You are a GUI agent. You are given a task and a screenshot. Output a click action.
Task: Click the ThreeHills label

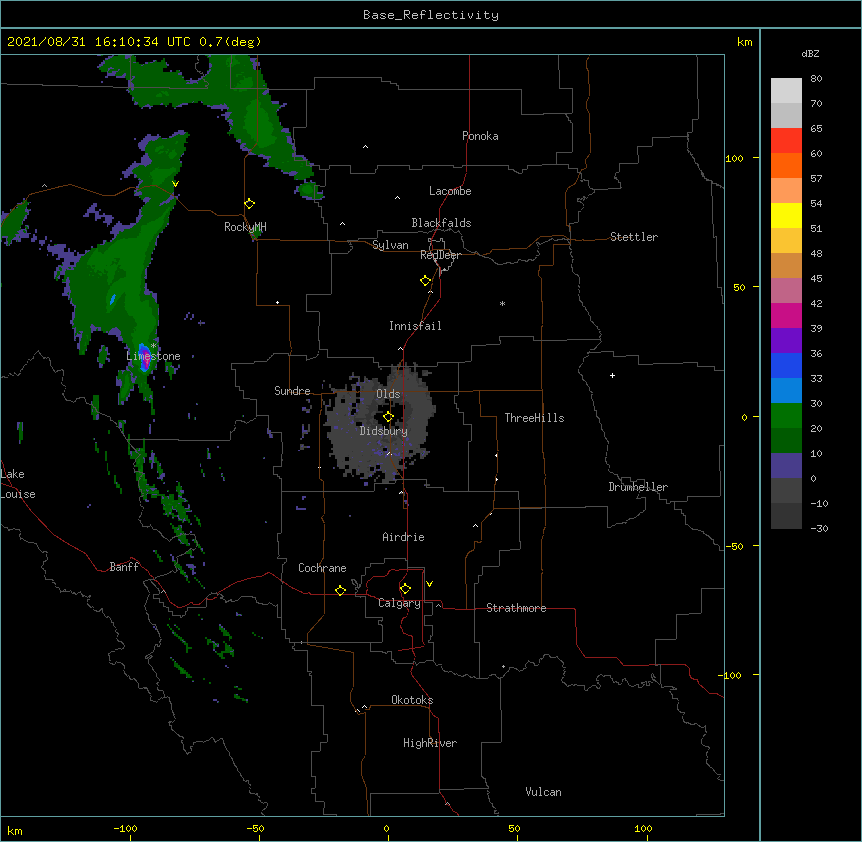[x=534, y=418]
